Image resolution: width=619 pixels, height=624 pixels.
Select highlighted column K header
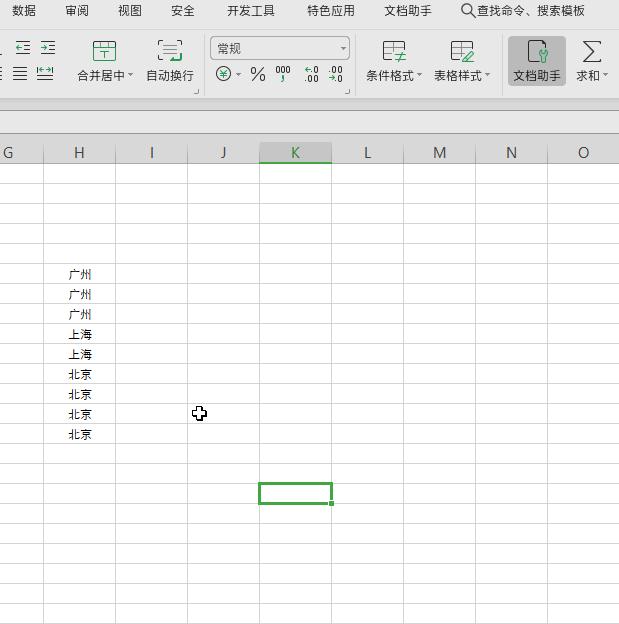point(295,152)
